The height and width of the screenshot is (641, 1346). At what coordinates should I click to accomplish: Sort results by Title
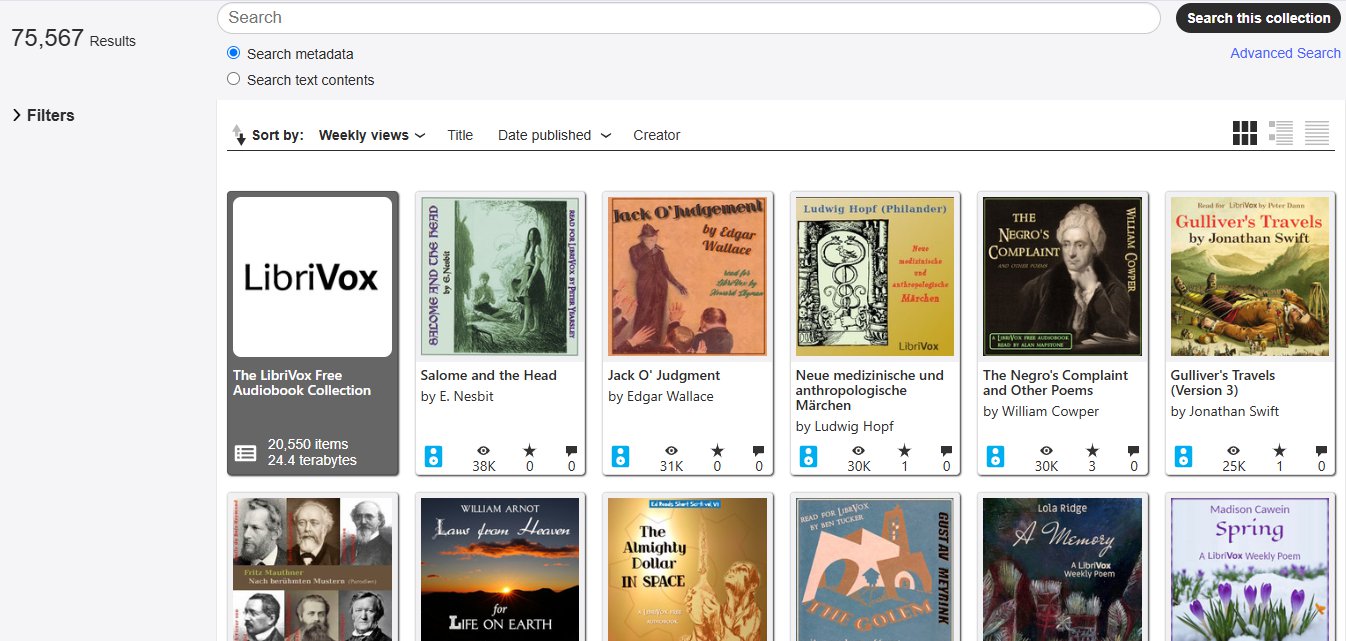pos(460,134)
